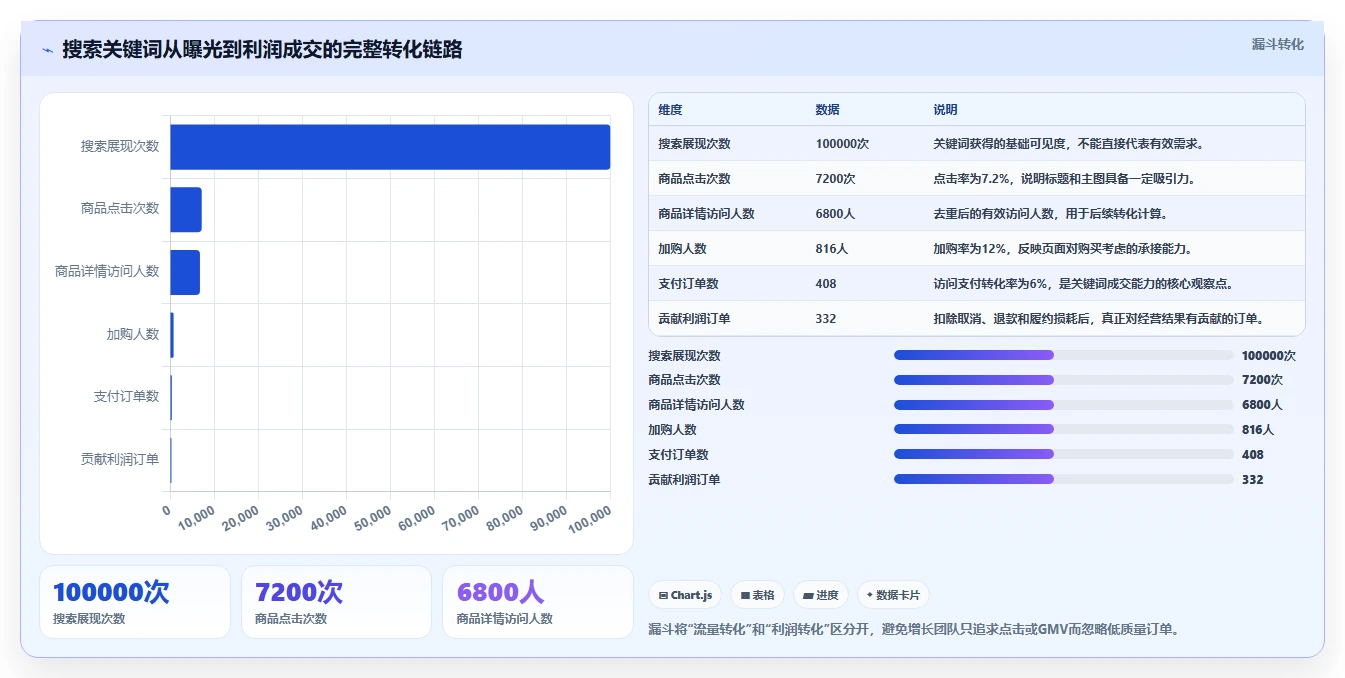Click the 贡献利润订单 label on the chart axis

pyautogui.click(x=120, y=459)
